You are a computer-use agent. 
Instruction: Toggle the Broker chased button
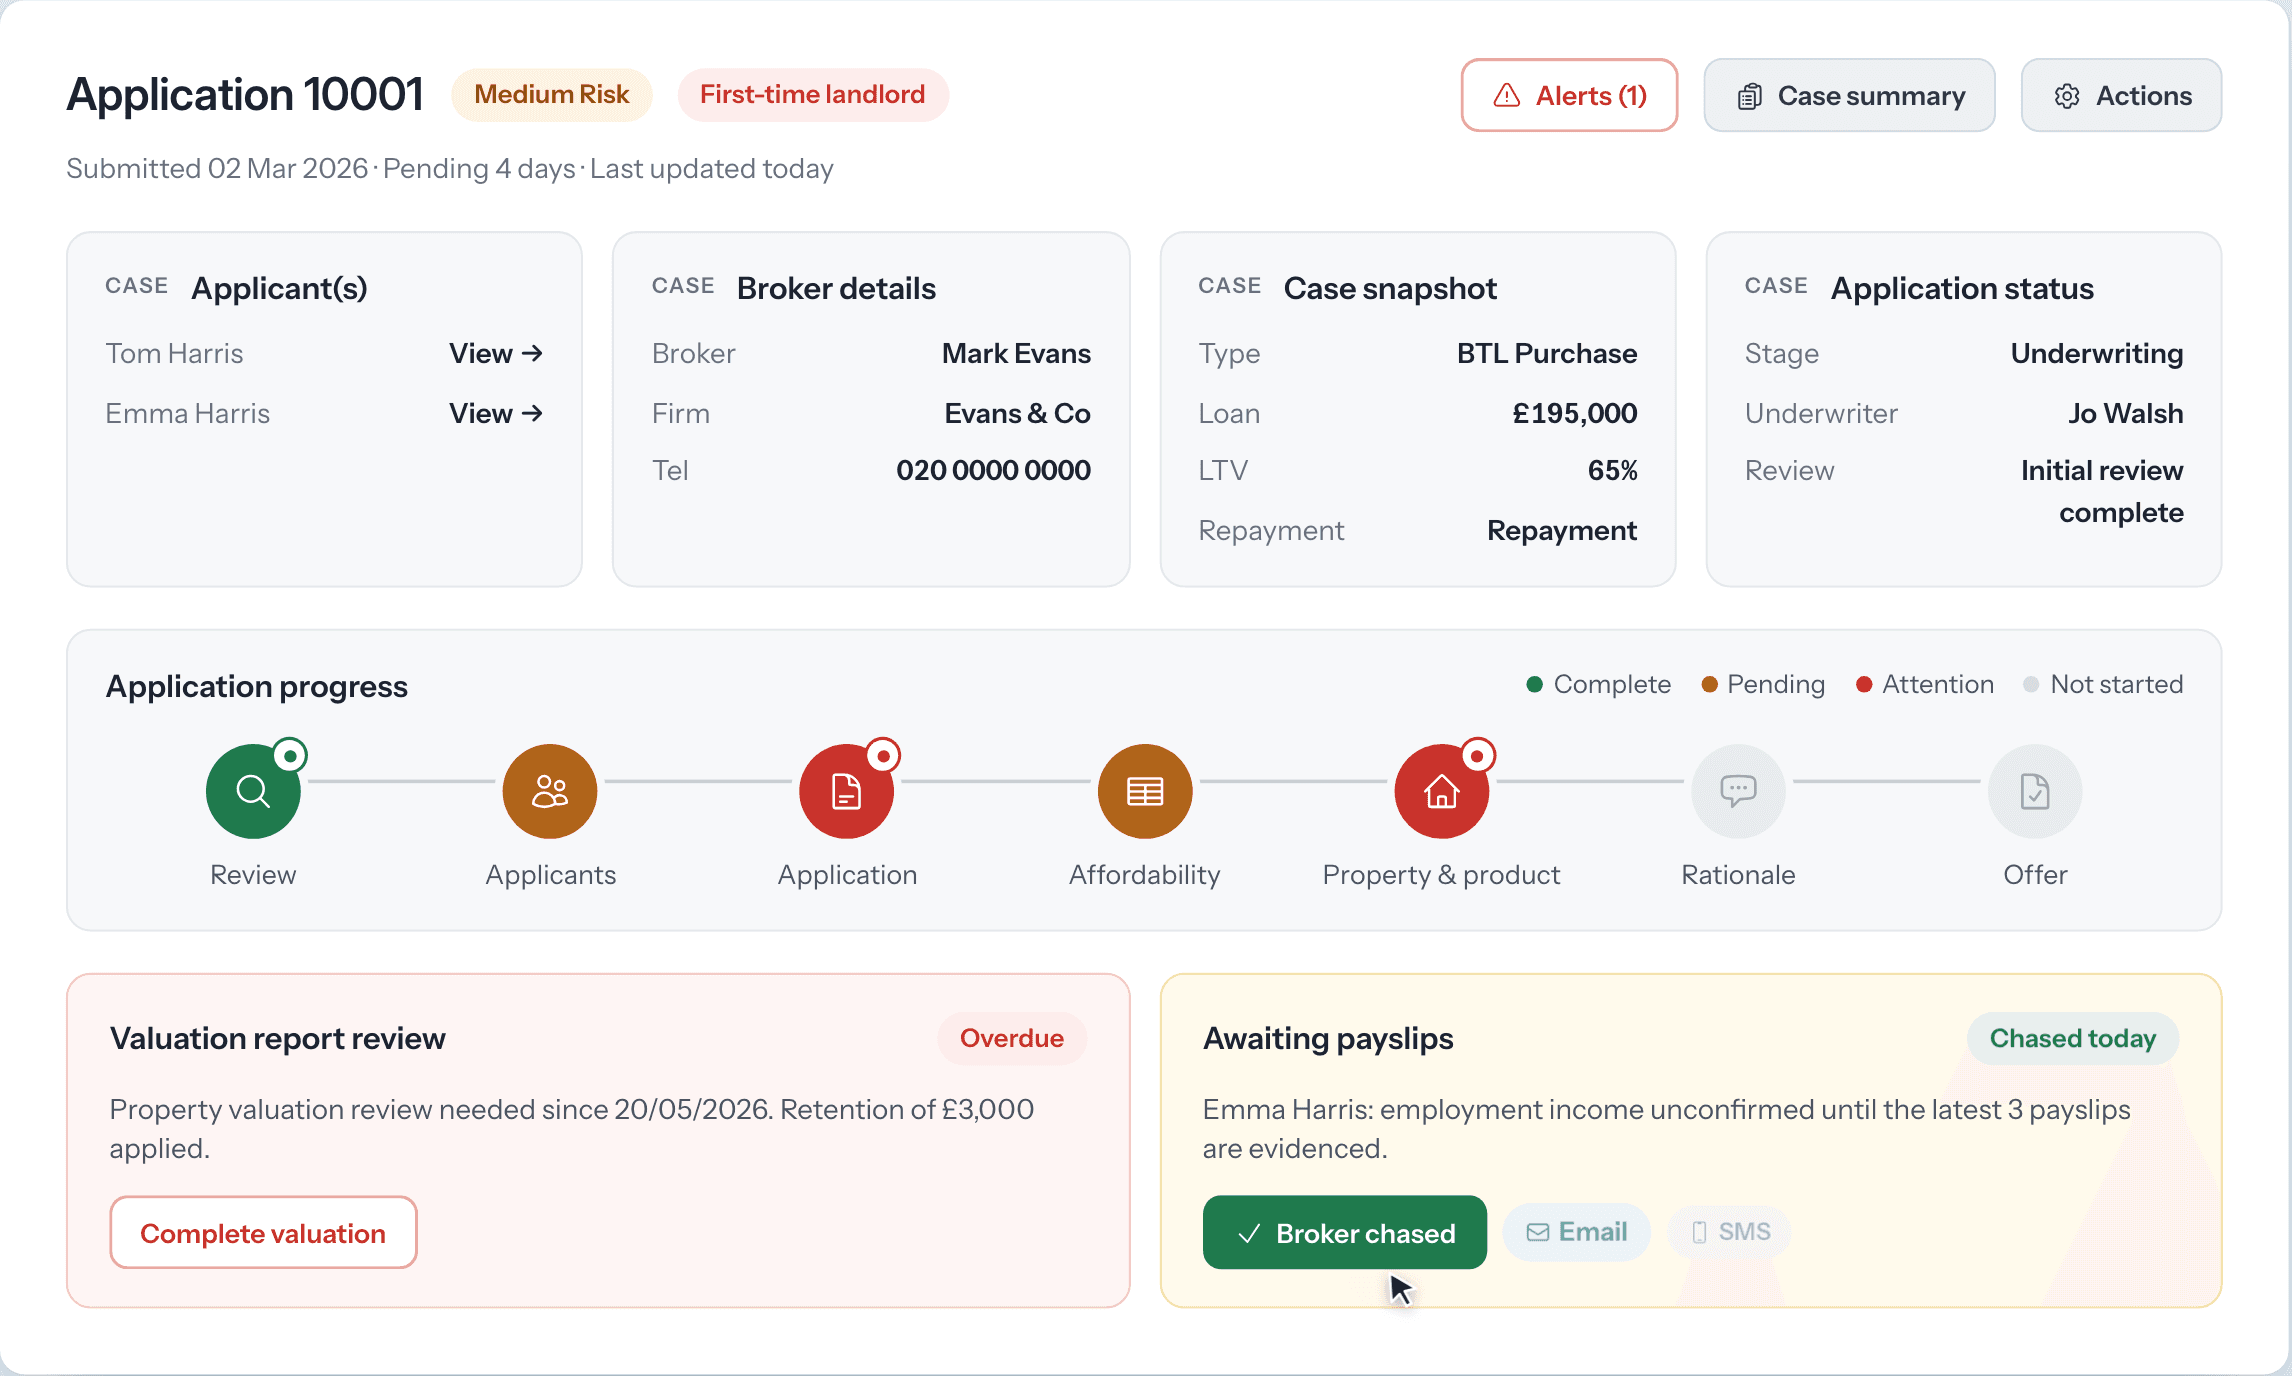click(x=1344, y=1232)
